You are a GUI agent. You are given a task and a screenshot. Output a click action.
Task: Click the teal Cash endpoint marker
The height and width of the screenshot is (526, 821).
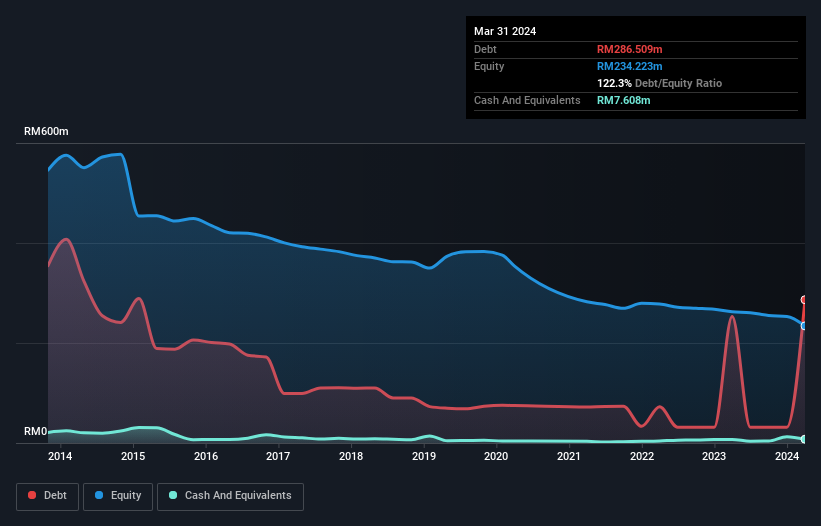pyautogui.click(x=804, y=439)
